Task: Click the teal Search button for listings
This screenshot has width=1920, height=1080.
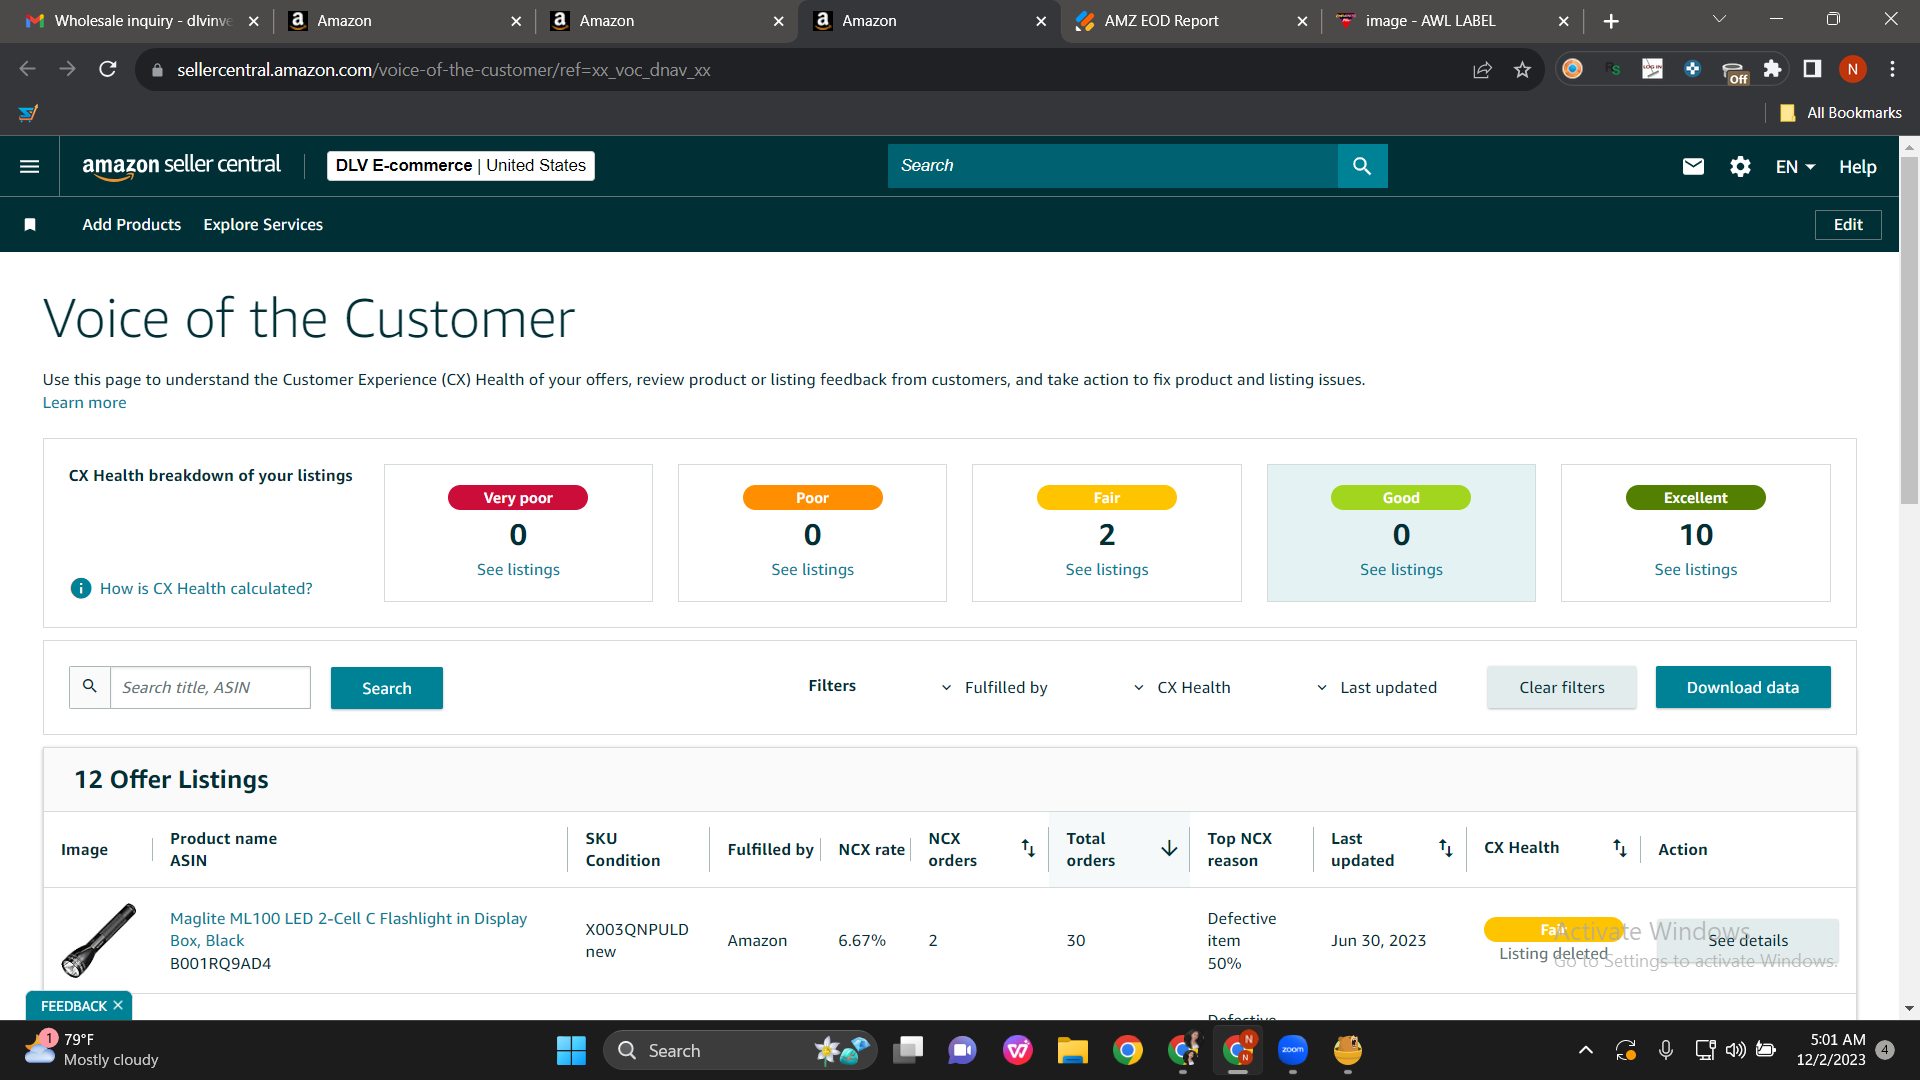Action: 387,688
